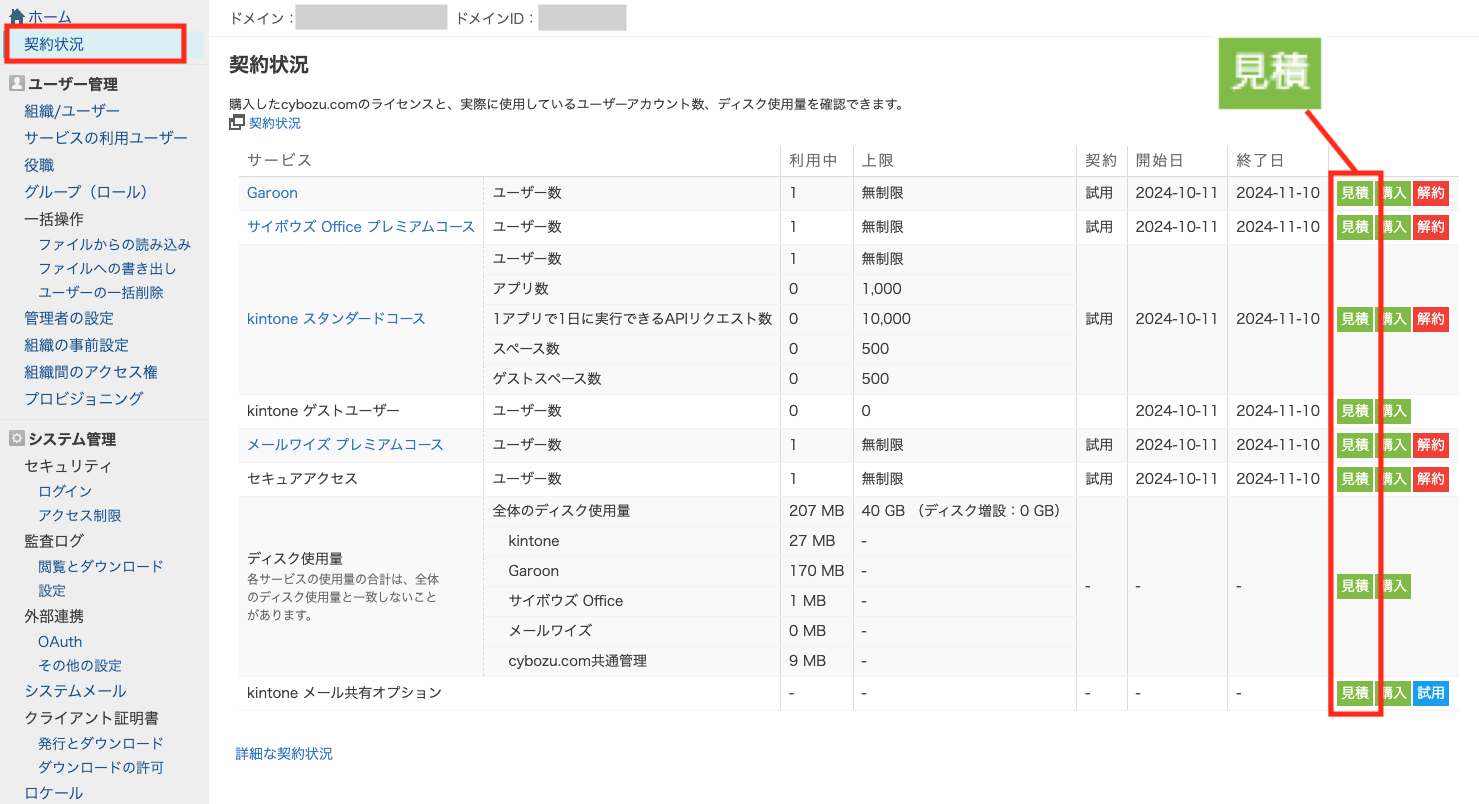Request 見積 for ディスク使用量 row

click(x=1355, y=587)
